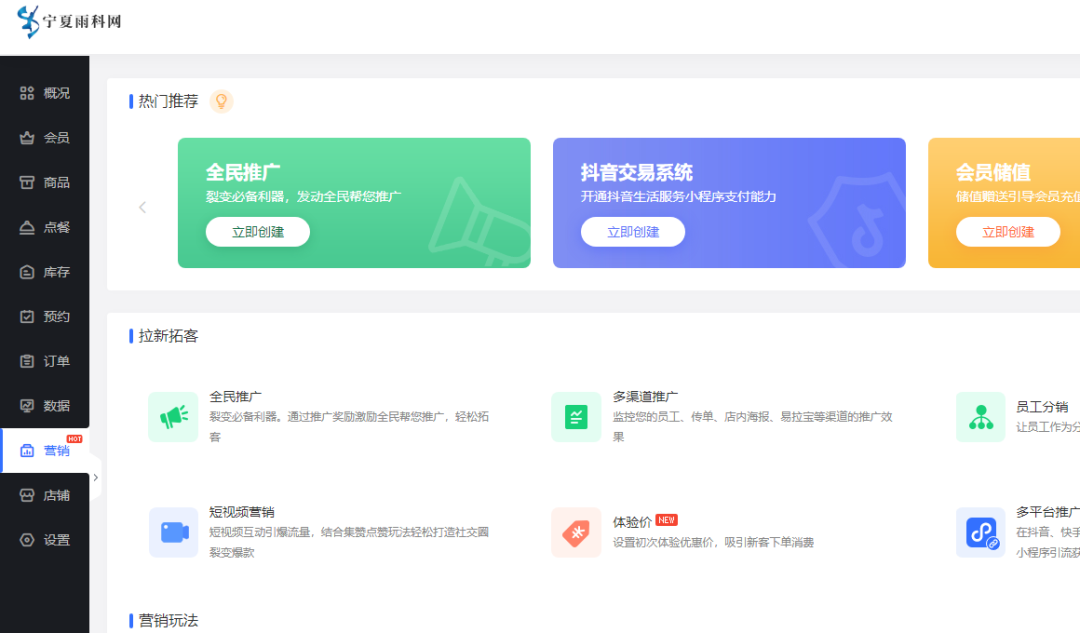
Task: Open the 员工分销 title link
Action: 1042,407
